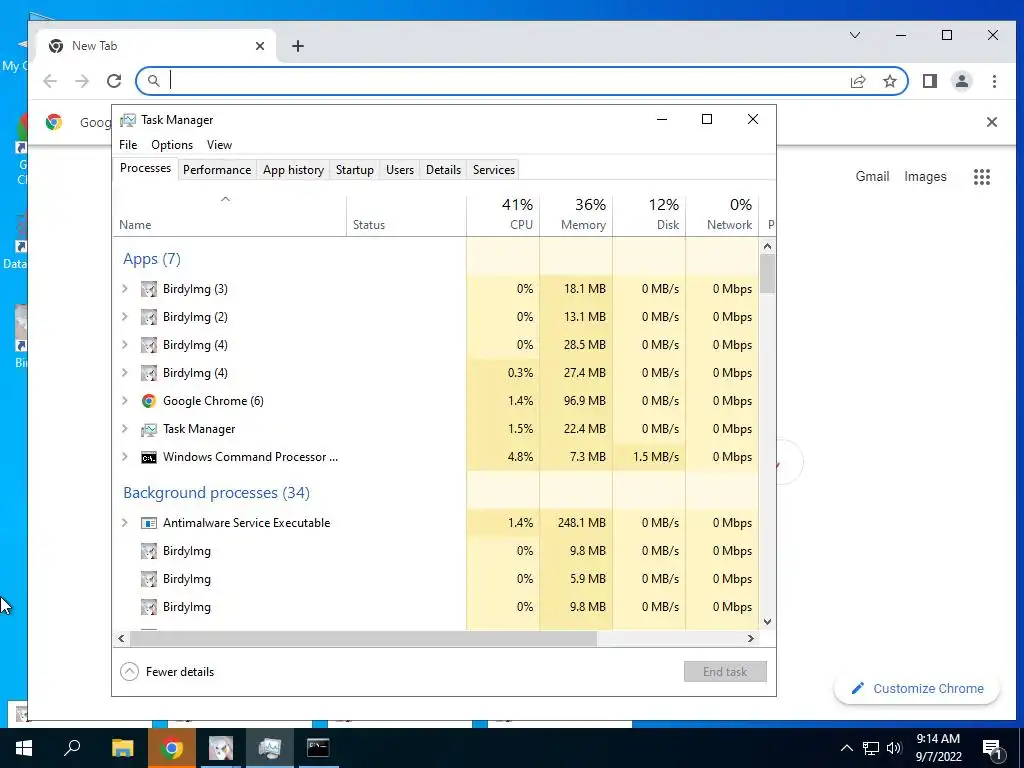1024x768 pixels.
Task: Switch to the Startup tab
Action: coord(355,170)
